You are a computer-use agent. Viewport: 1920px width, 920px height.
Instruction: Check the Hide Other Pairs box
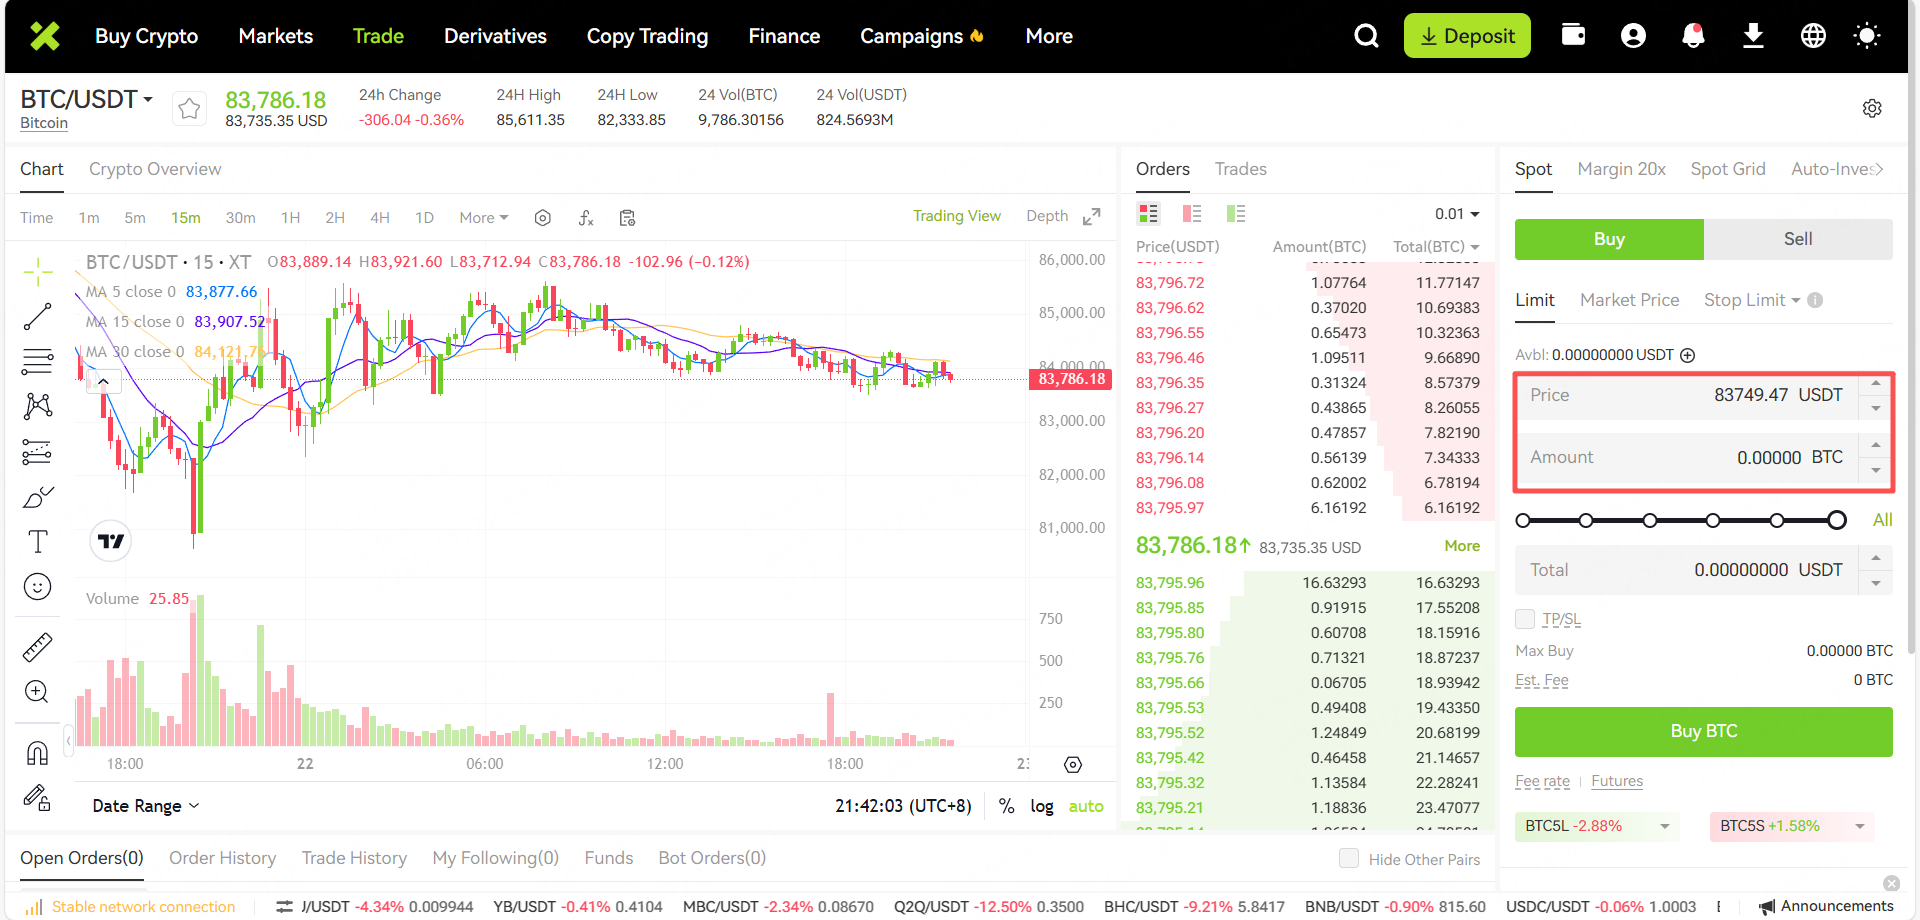(1349, 859)
